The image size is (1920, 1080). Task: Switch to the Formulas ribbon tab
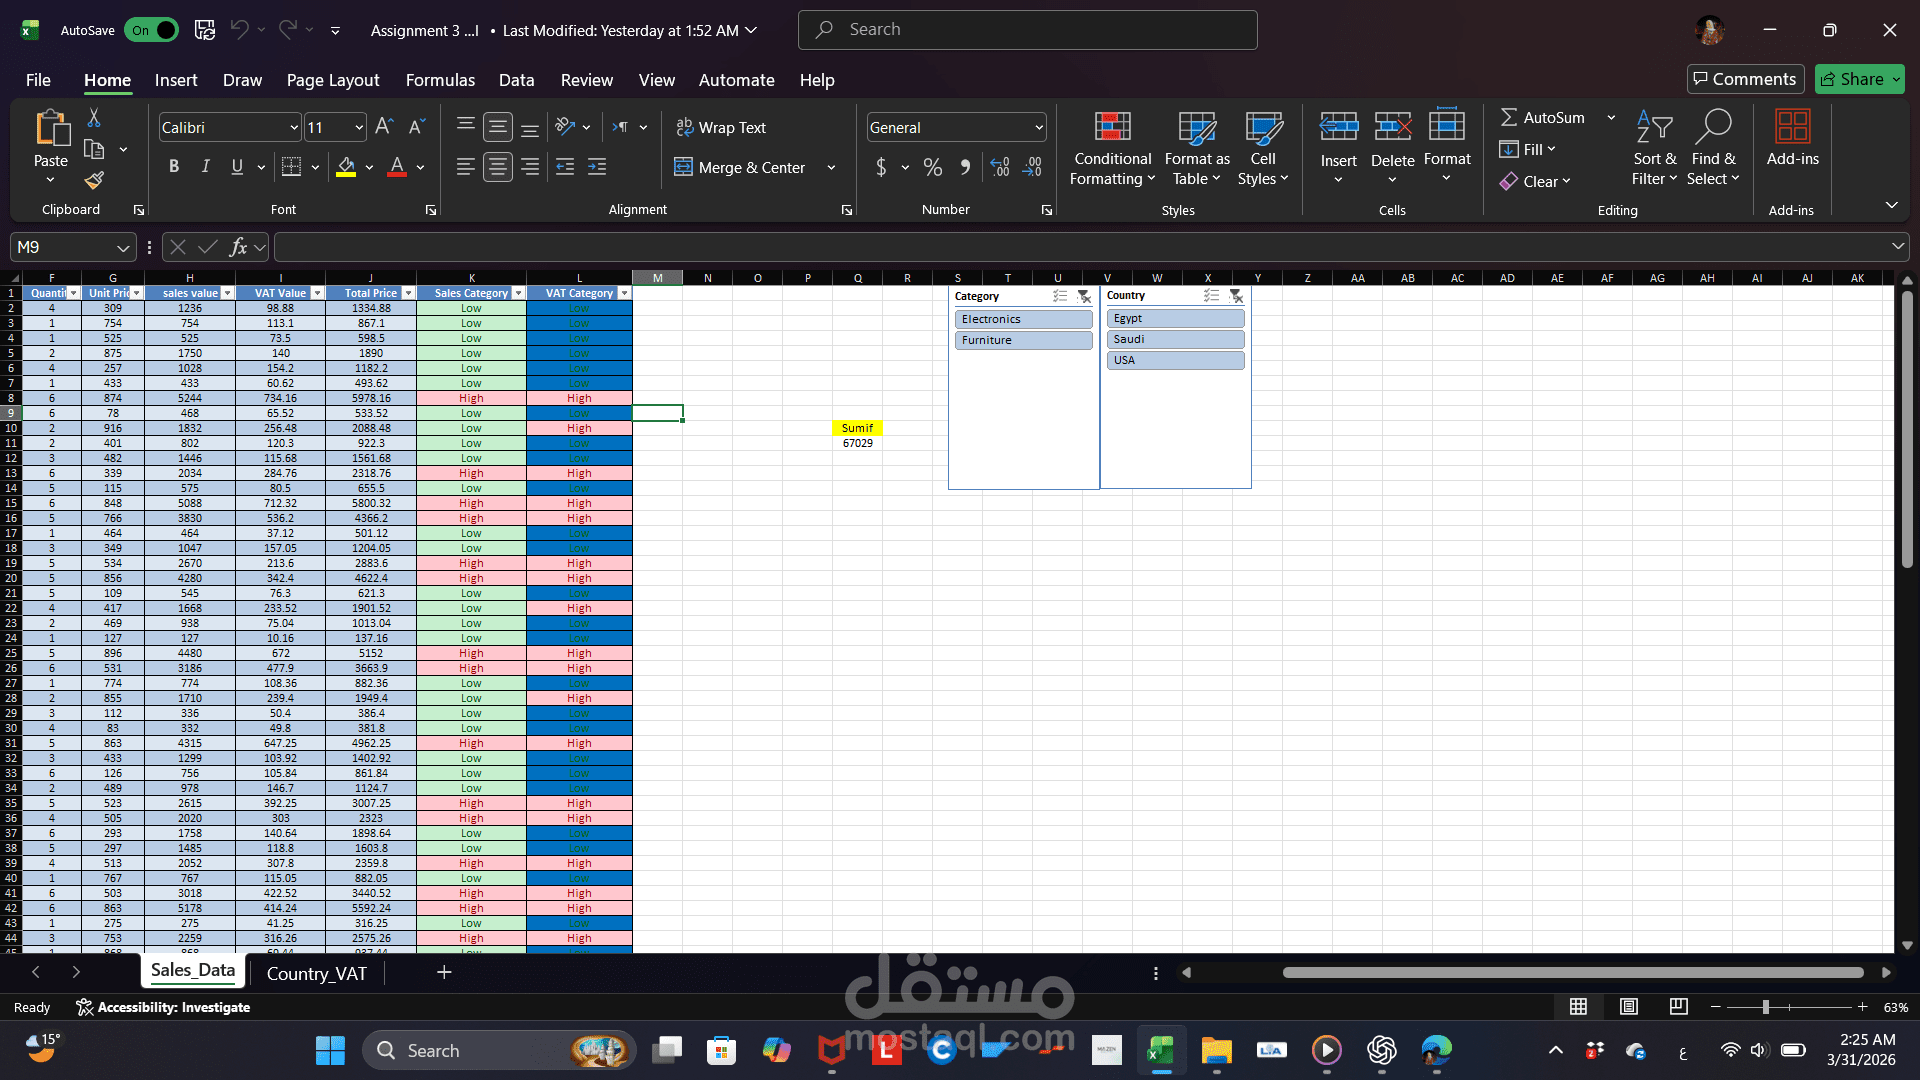pyautogui.click(x=440, y=80)
